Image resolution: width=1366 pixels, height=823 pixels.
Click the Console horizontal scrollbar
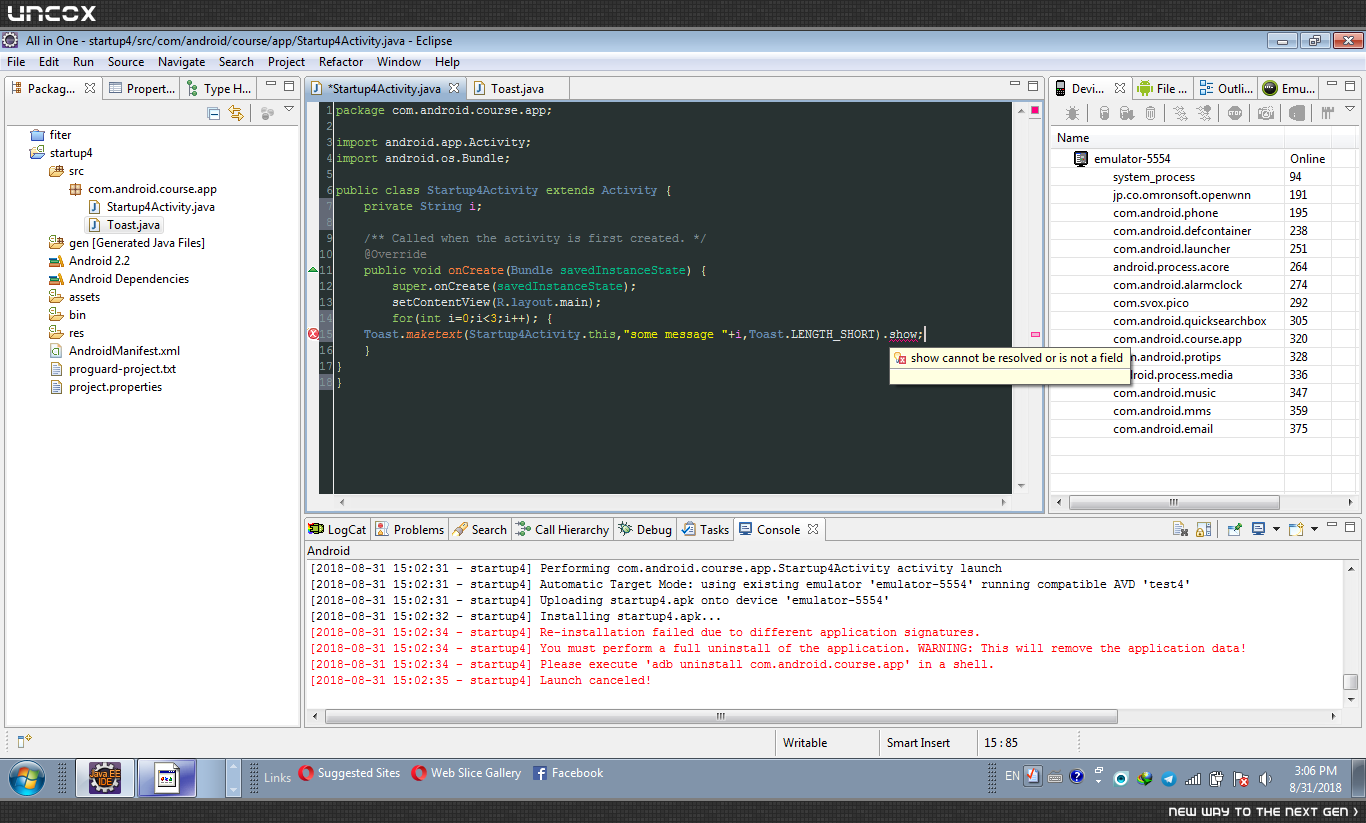pyautogui.click(x=721, y=716)
